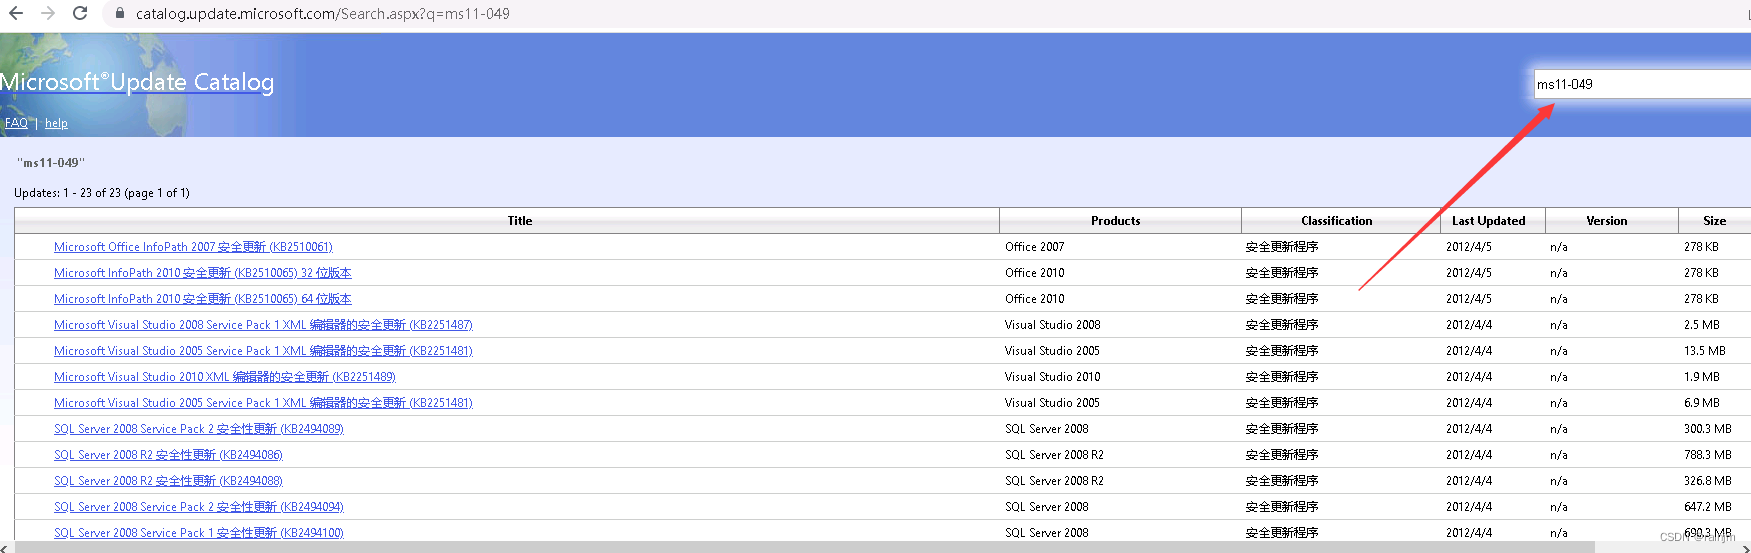Click the left scroll arrow at bottom
The height and width of the screenshot is (553, 1751).
6,547
